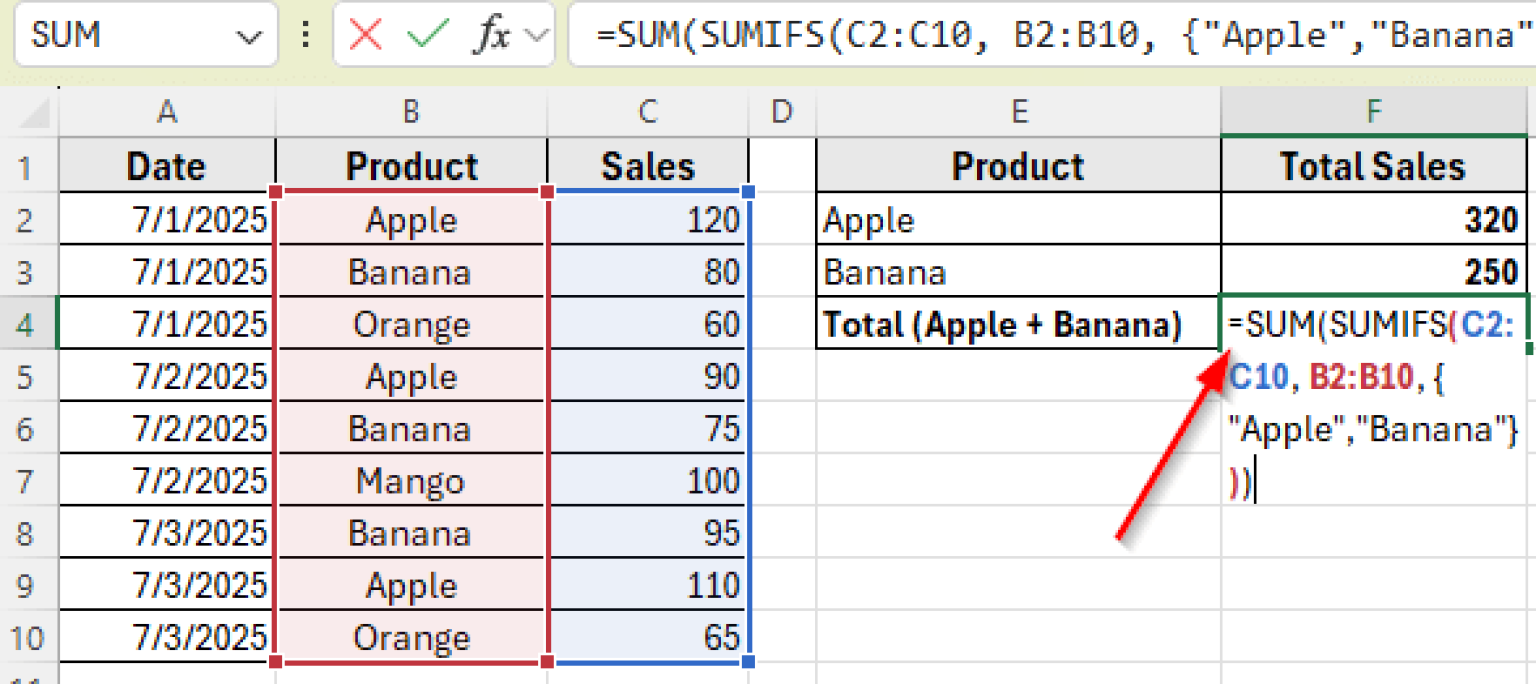
Task: Select cell B7 containing Mango
Action: click(x=411, y=480)
